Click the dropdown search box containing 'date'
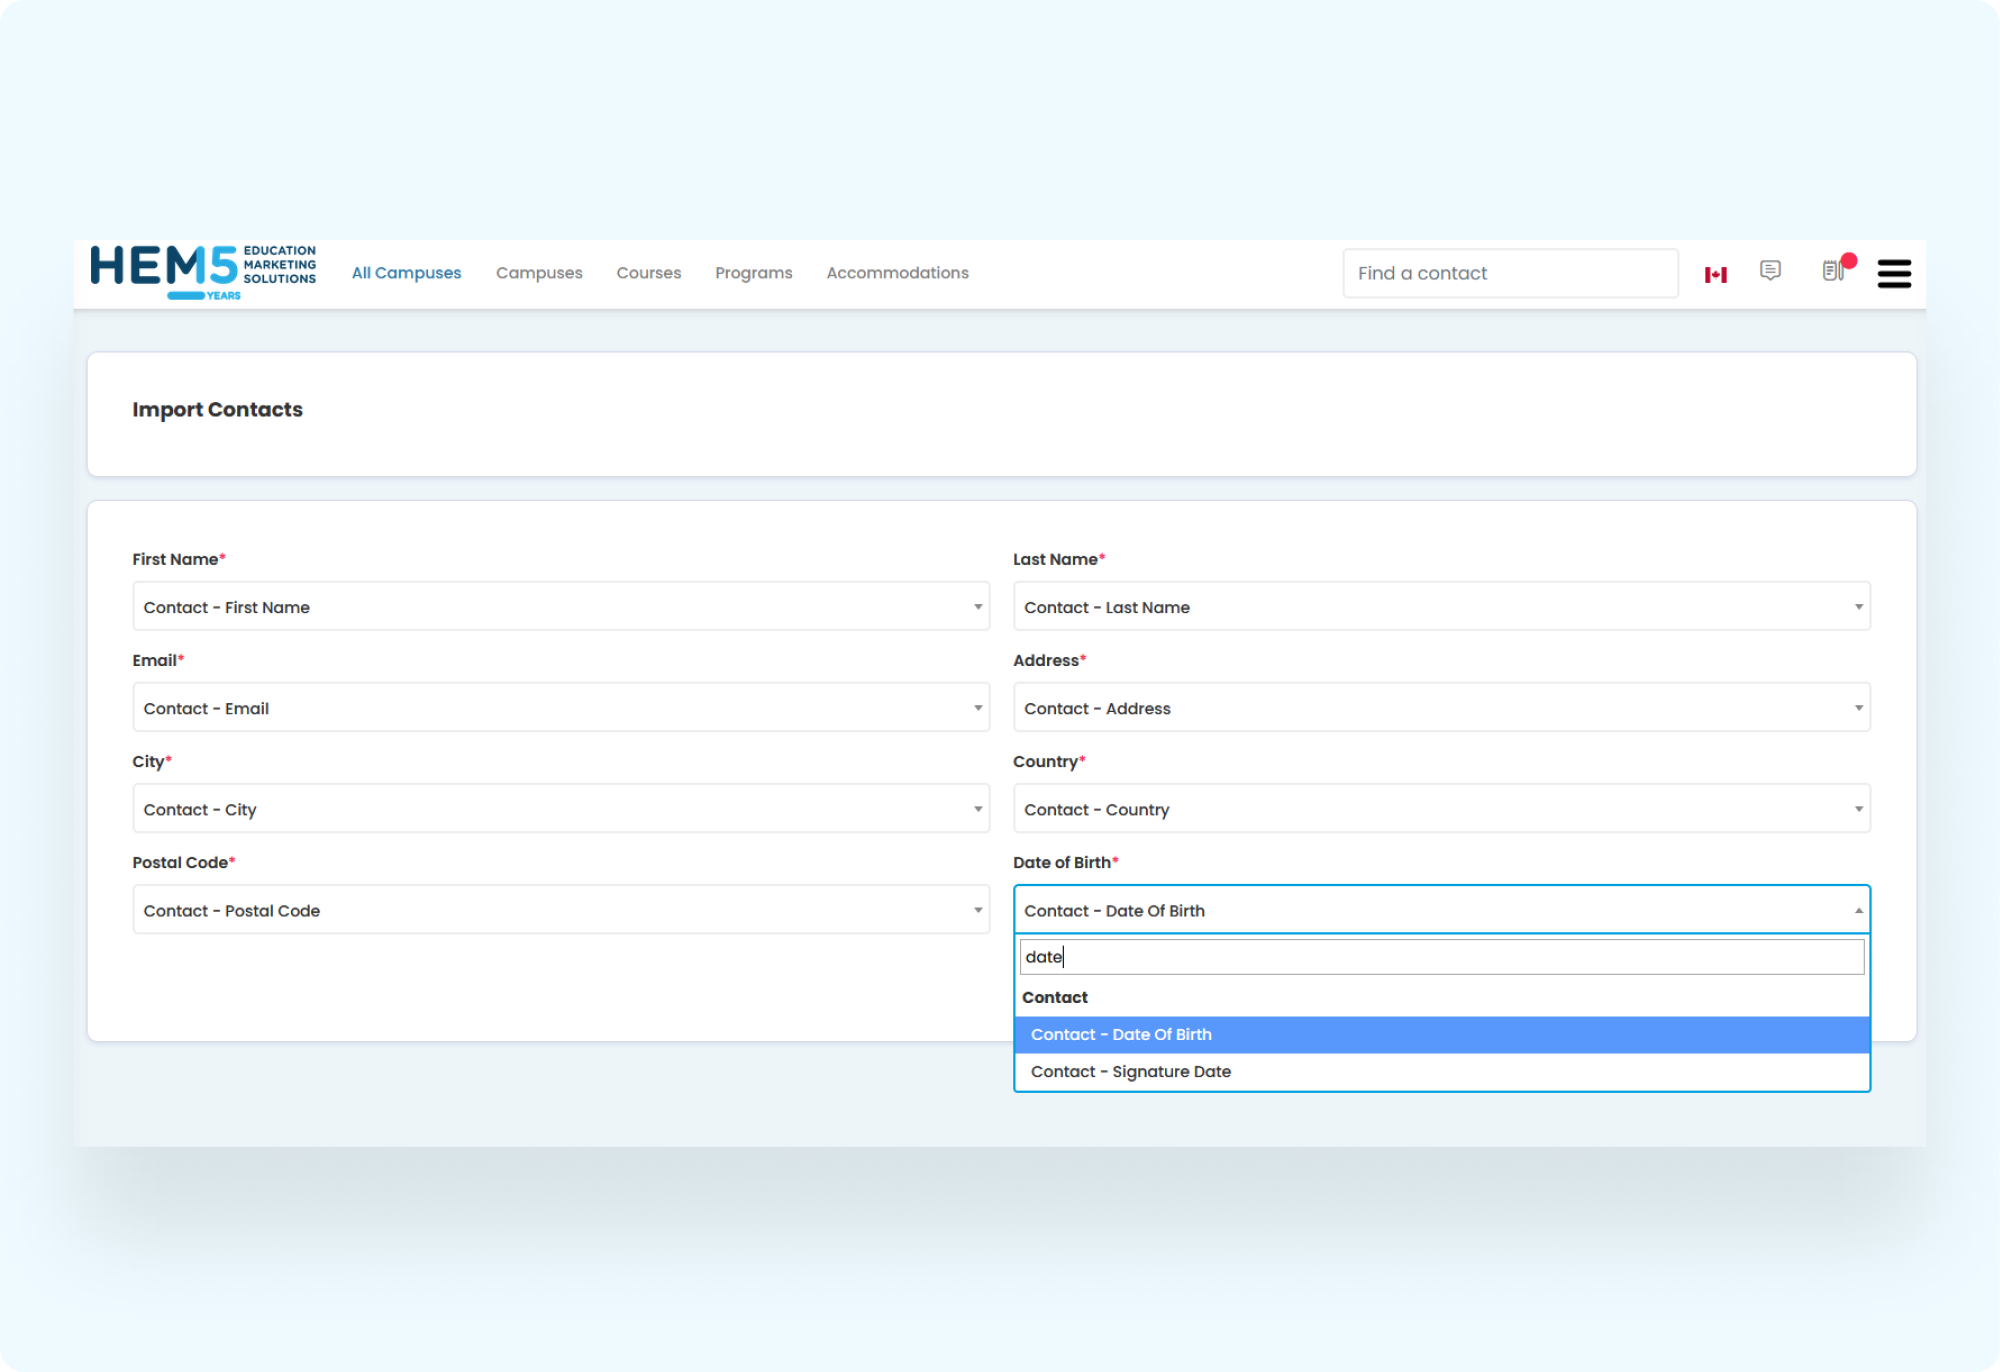This screenshot has height=1372, width=2000. 1441,957
